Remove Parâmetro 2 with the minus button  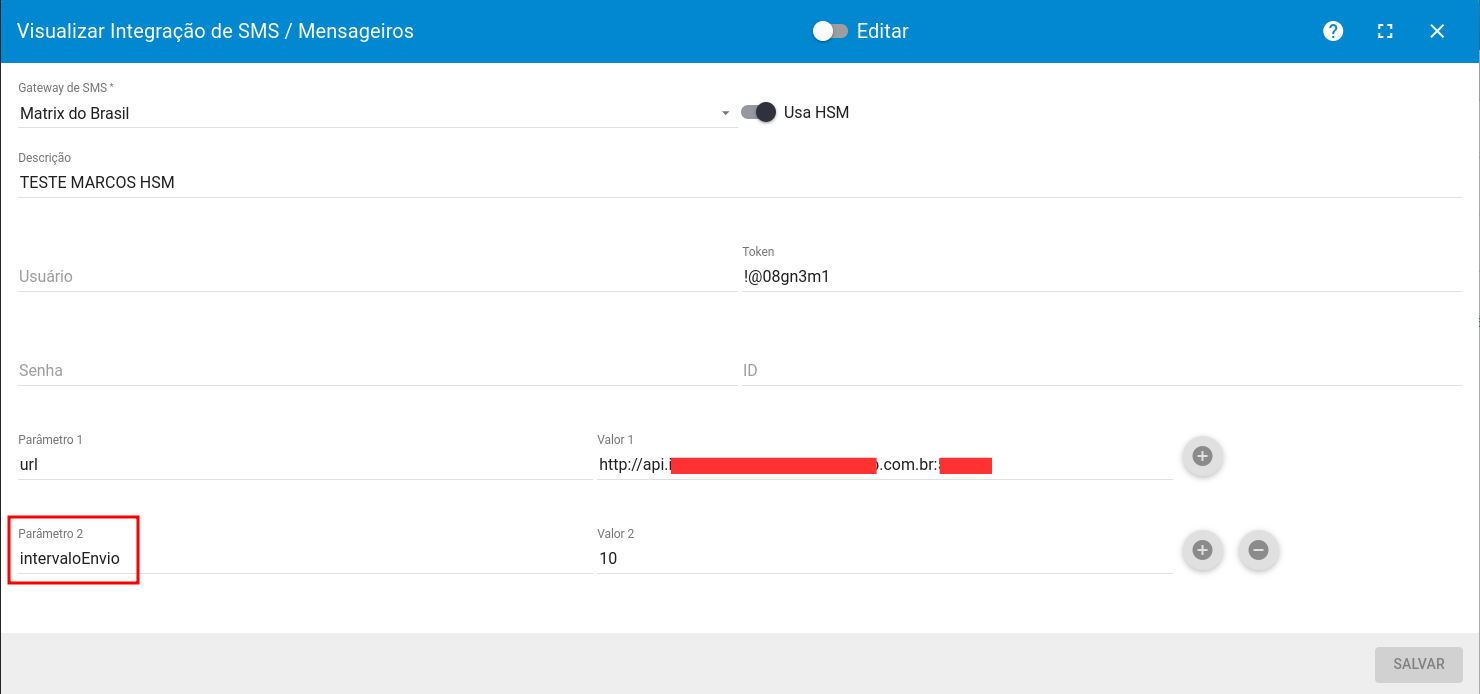(1259, 550)
